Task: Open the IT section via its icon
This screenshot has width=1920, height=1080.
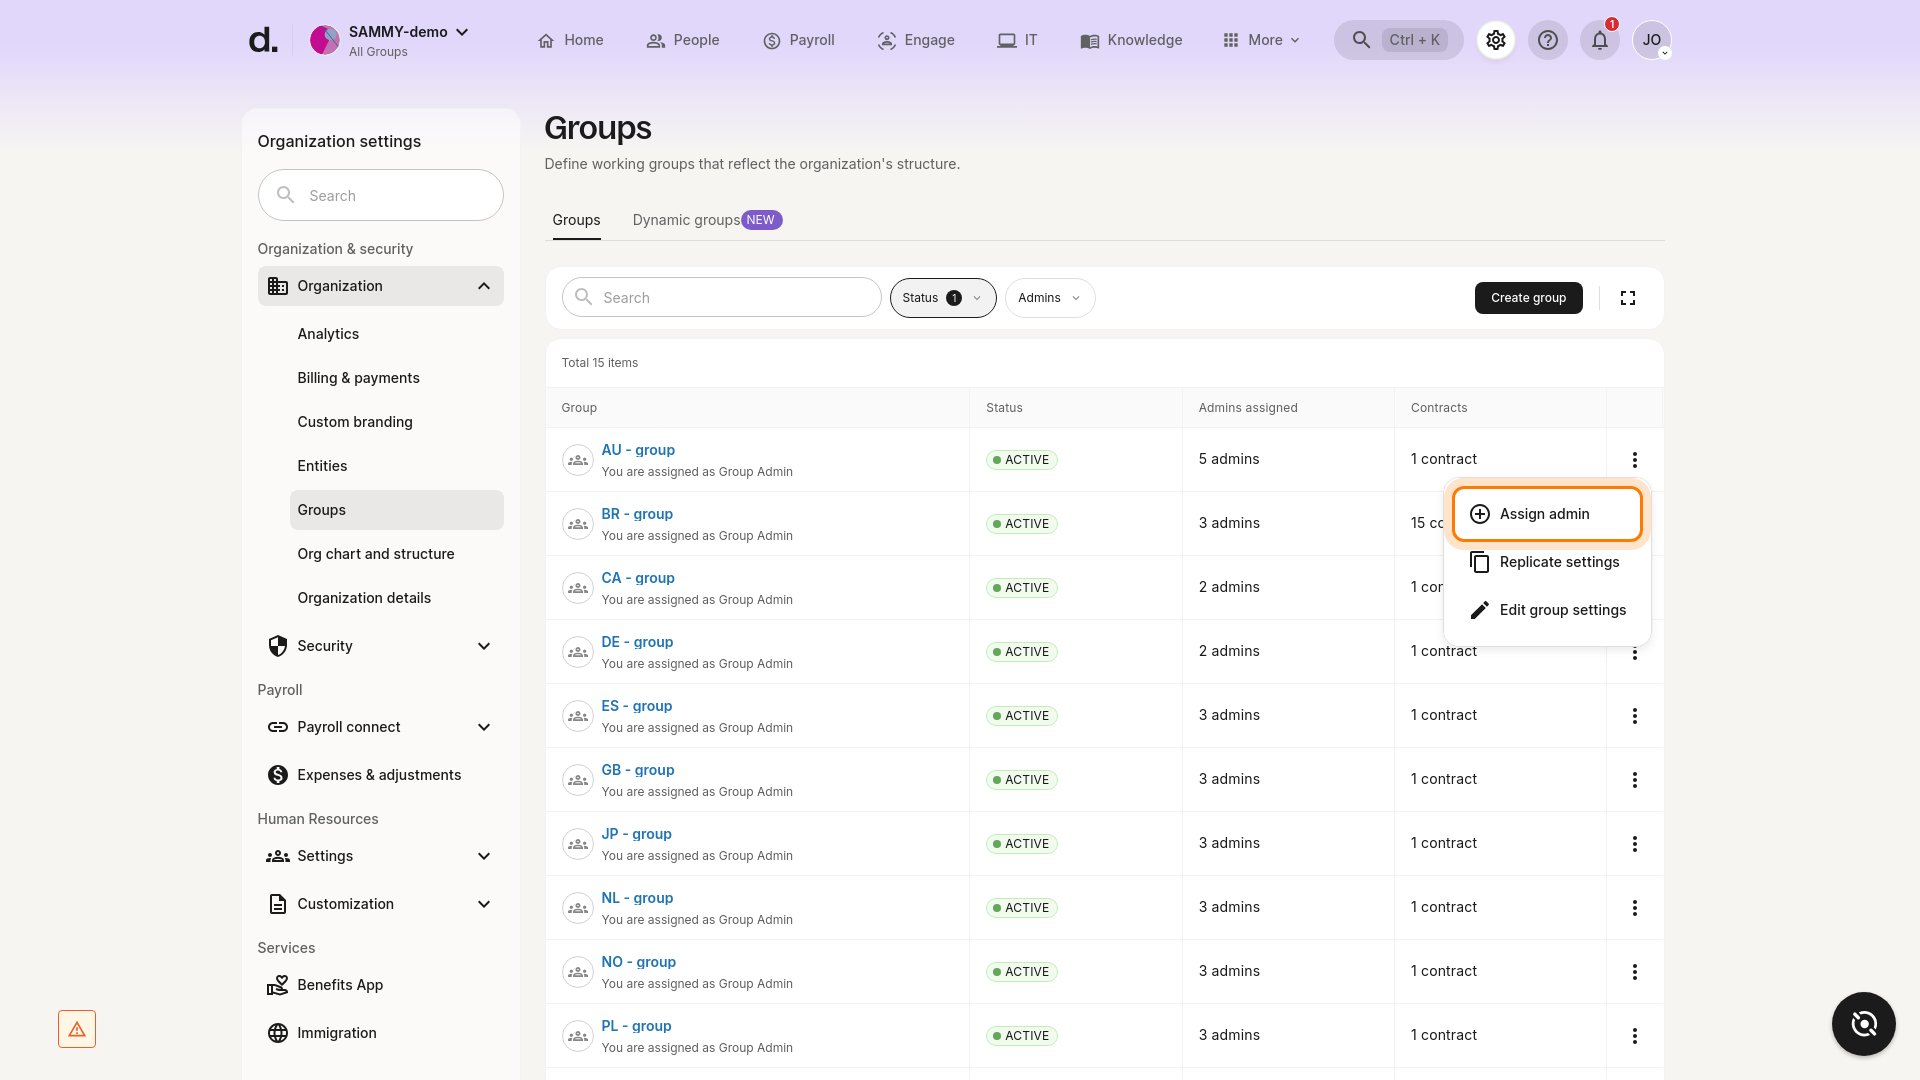Action: 1006,40
